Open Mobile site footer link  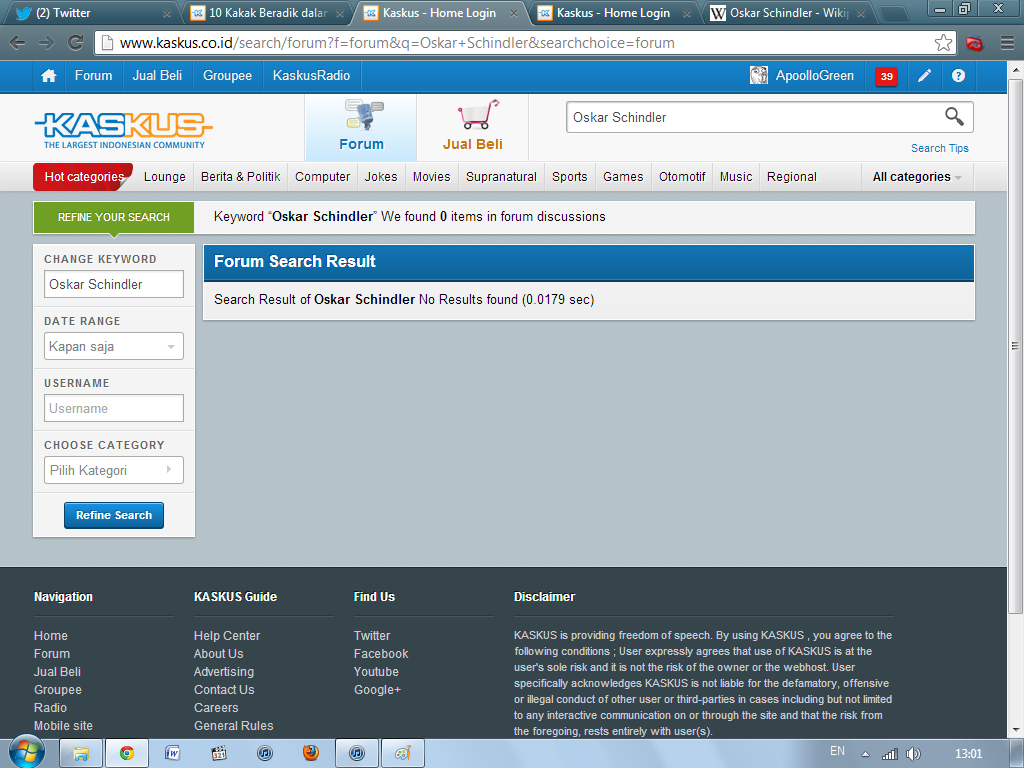(63, 726)
